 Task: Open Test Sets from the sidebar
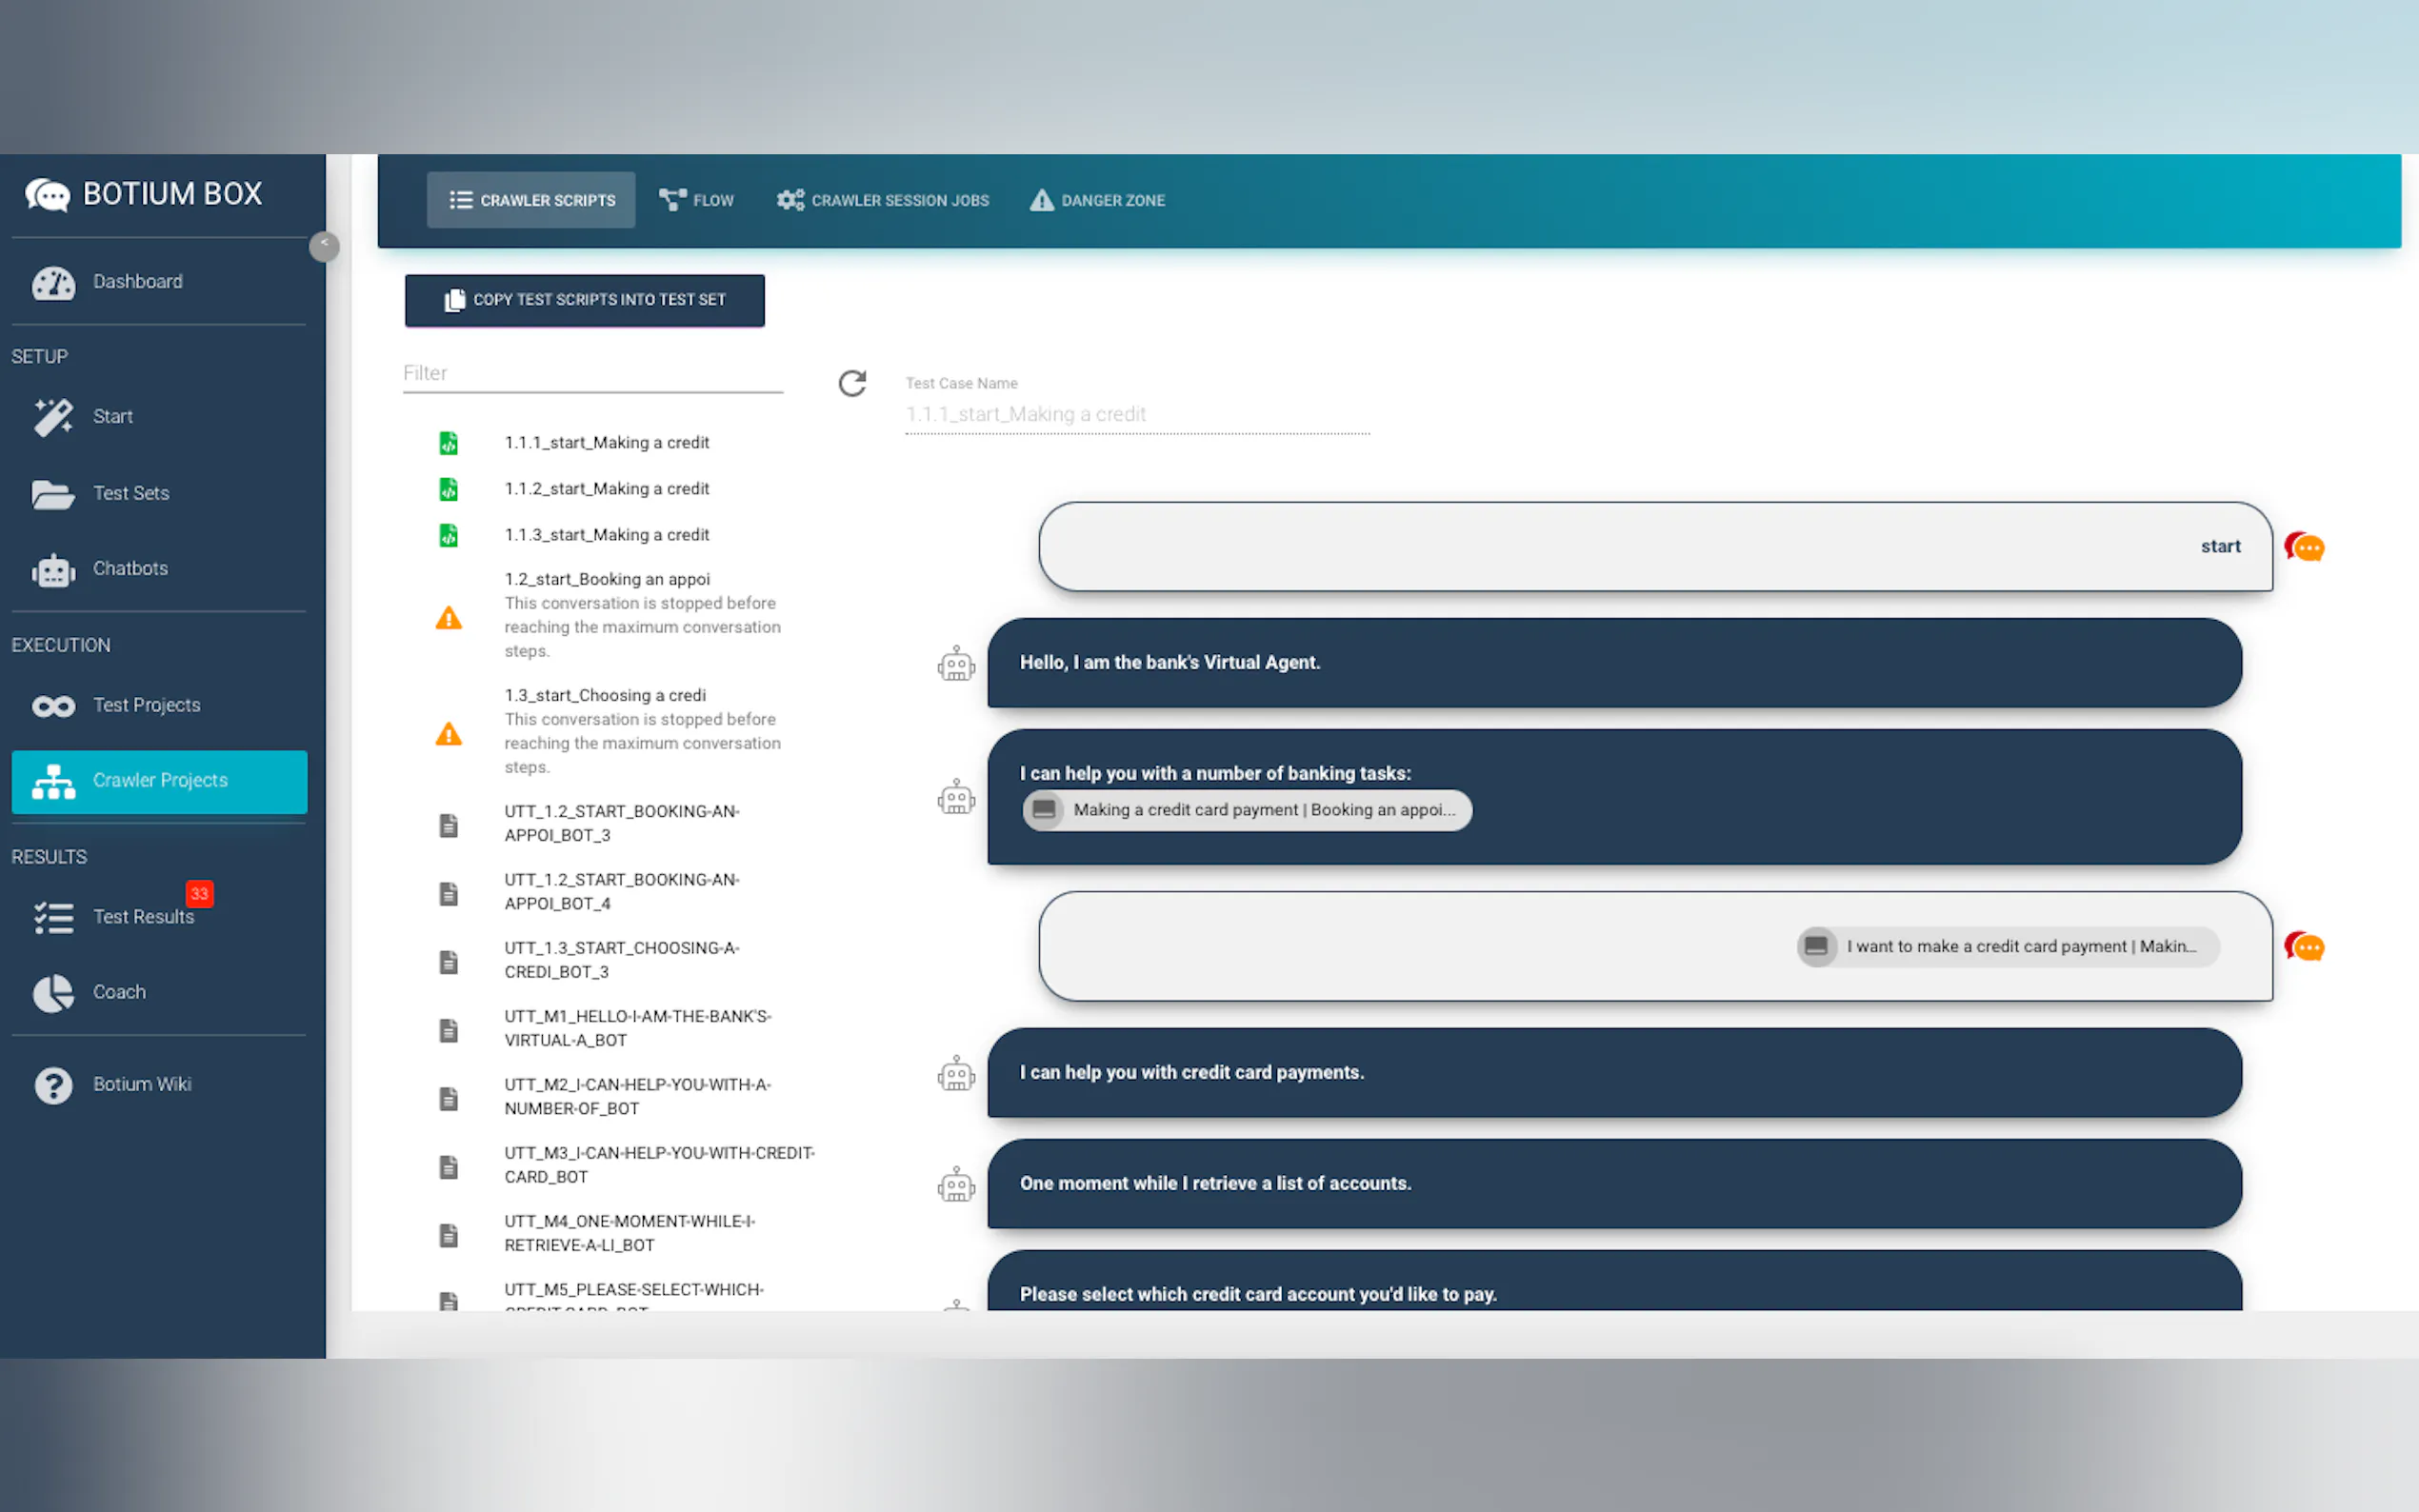tap(131, 493)
